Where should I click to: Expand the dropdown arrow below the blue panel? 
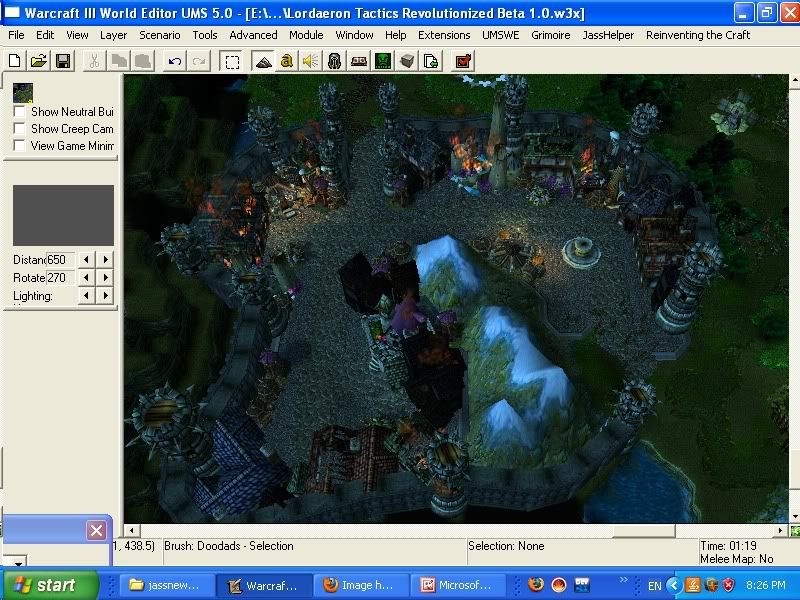click(x=18, y=562)
